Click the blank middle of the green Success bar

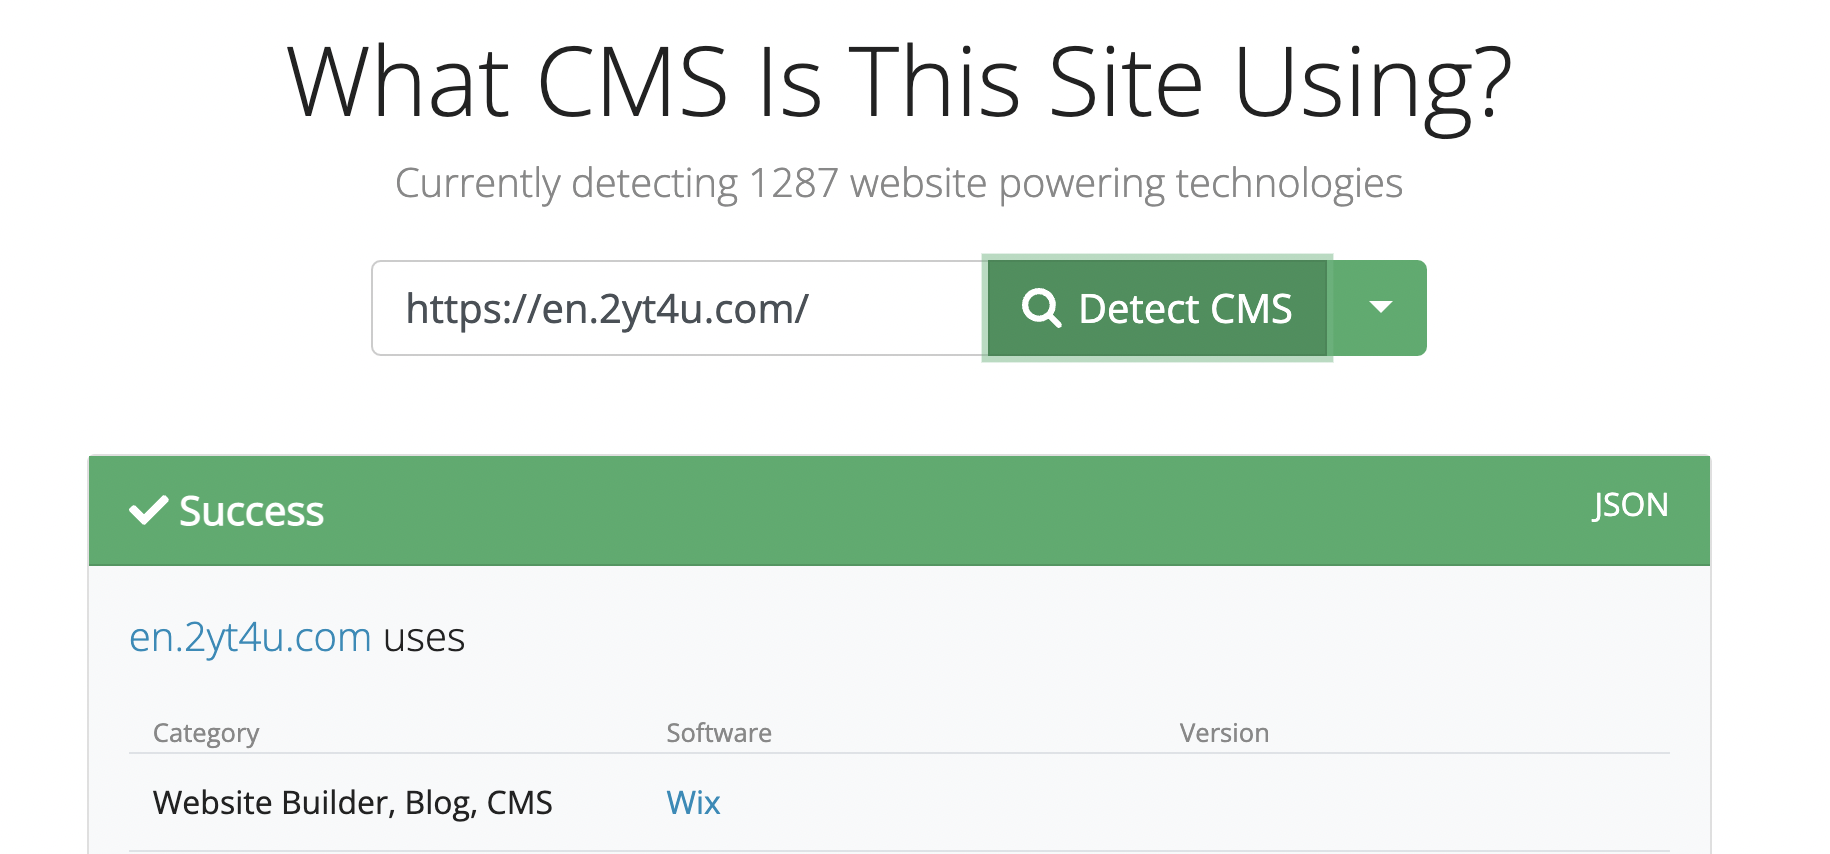tap(900, 511)
